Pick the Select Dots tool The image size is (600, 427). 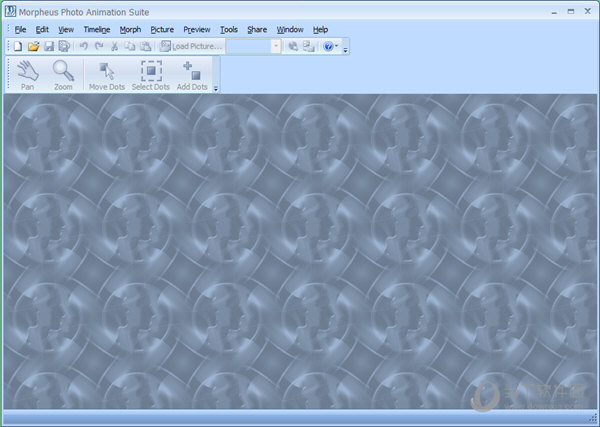[x=150, y=74]
